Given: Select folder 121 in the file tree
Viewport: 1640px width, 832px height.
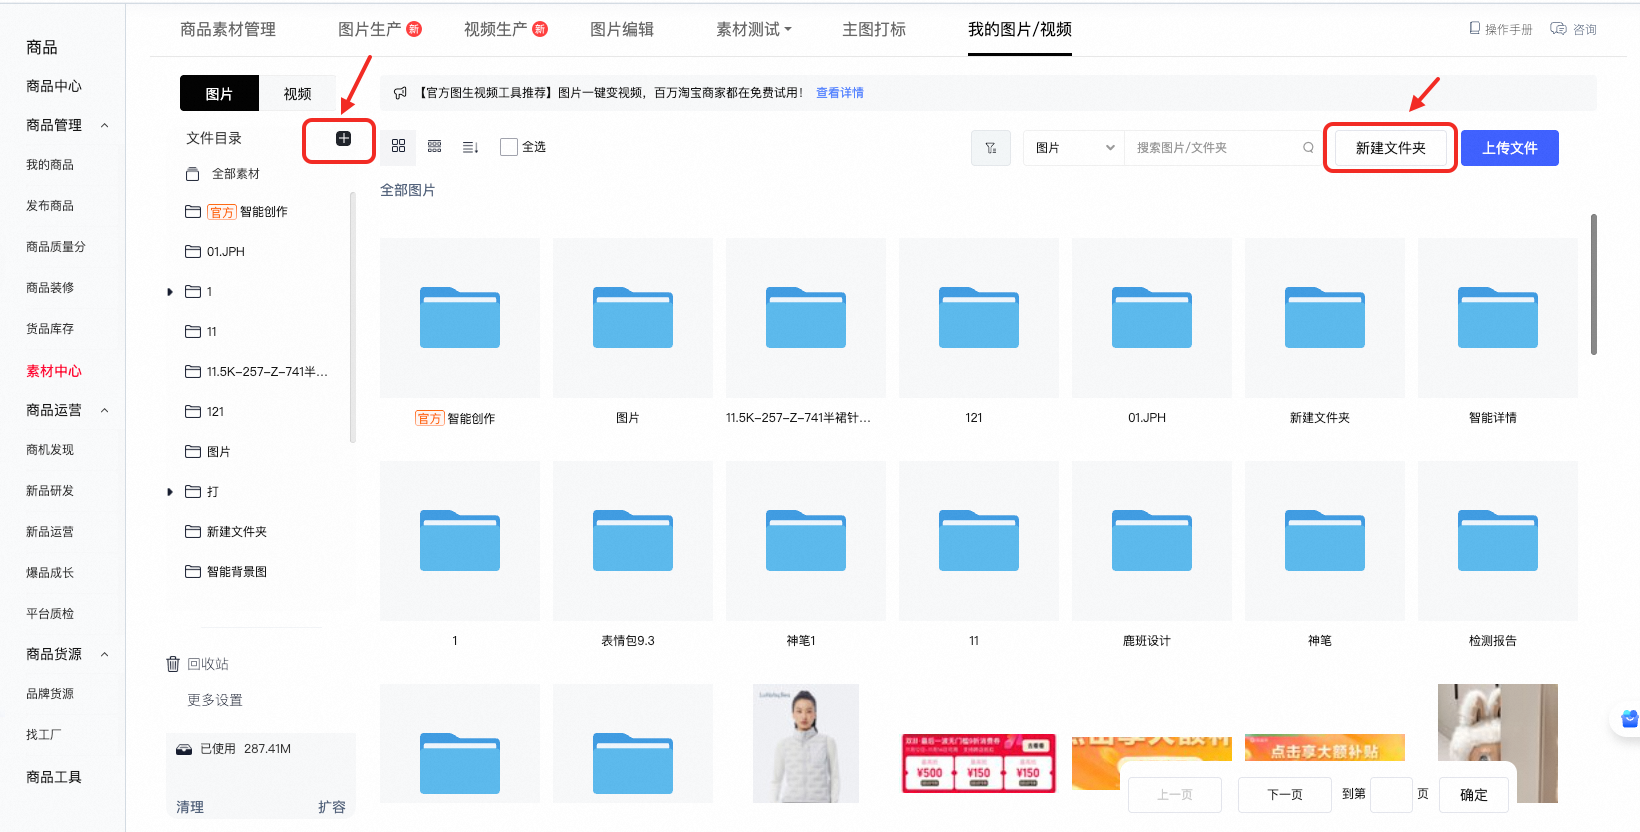Looking at the screenshot, I should [x=215, y=412].
